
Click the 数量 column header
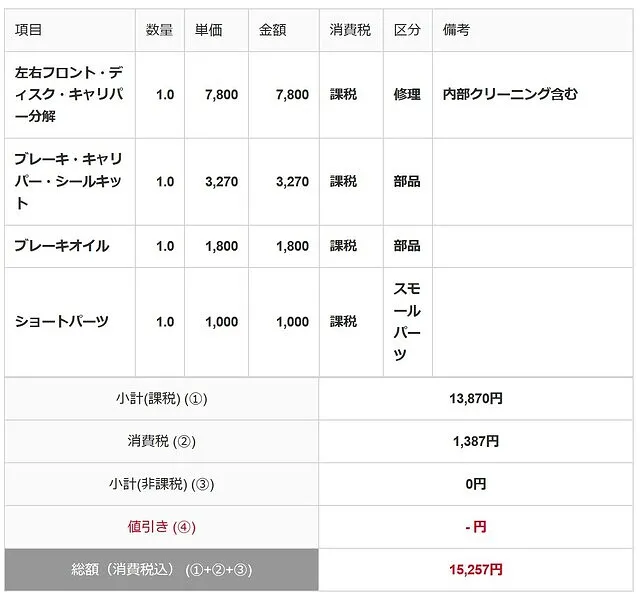(159, 30)
